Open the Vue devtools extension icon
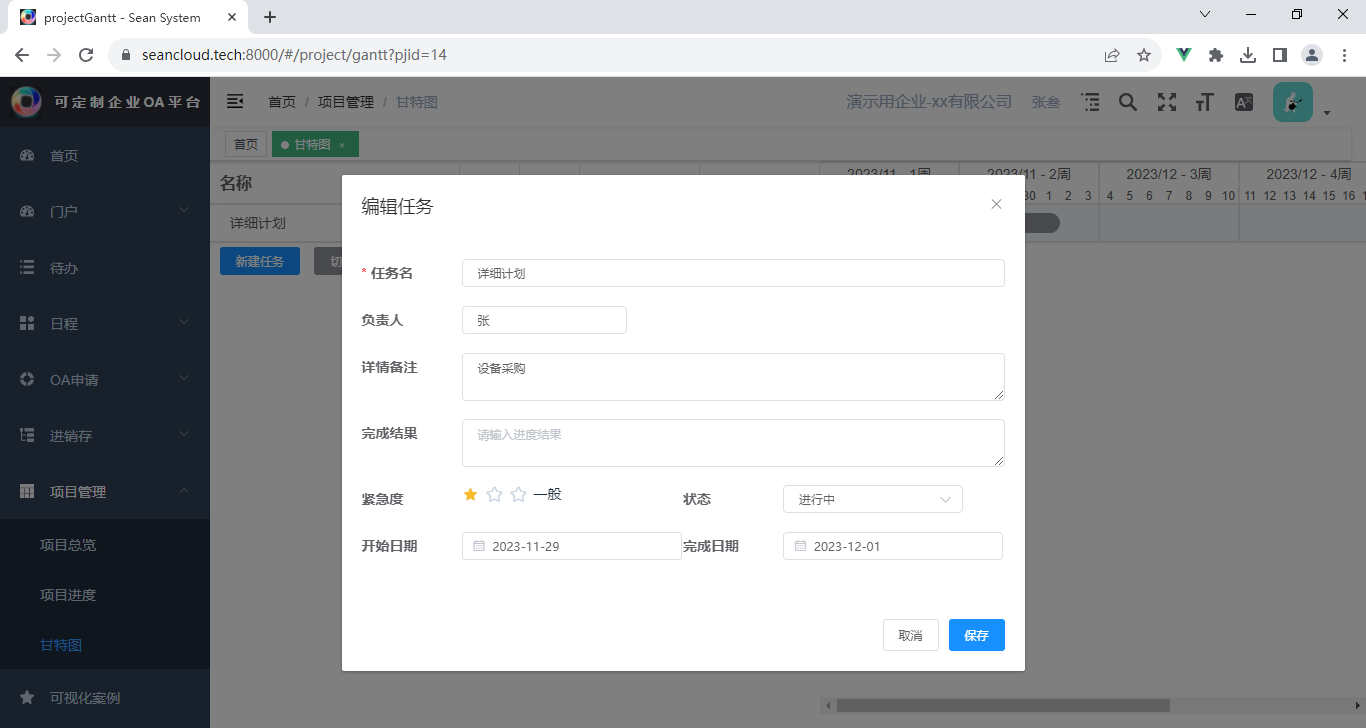1366x728 pixels. coord(1184,55)
